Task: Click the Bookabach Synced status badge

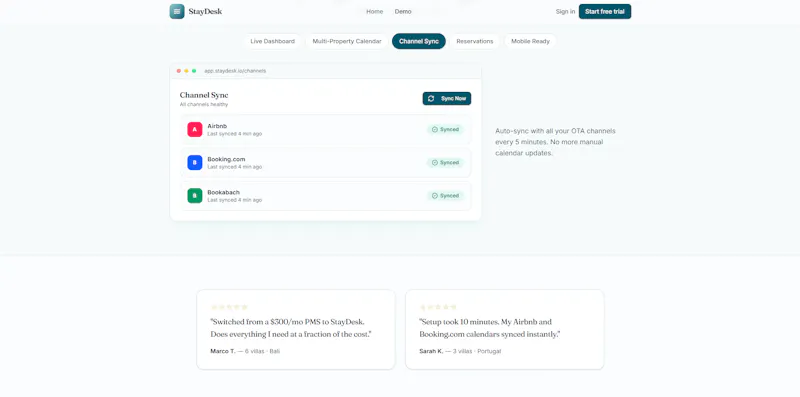Action: tap(445, 195)
